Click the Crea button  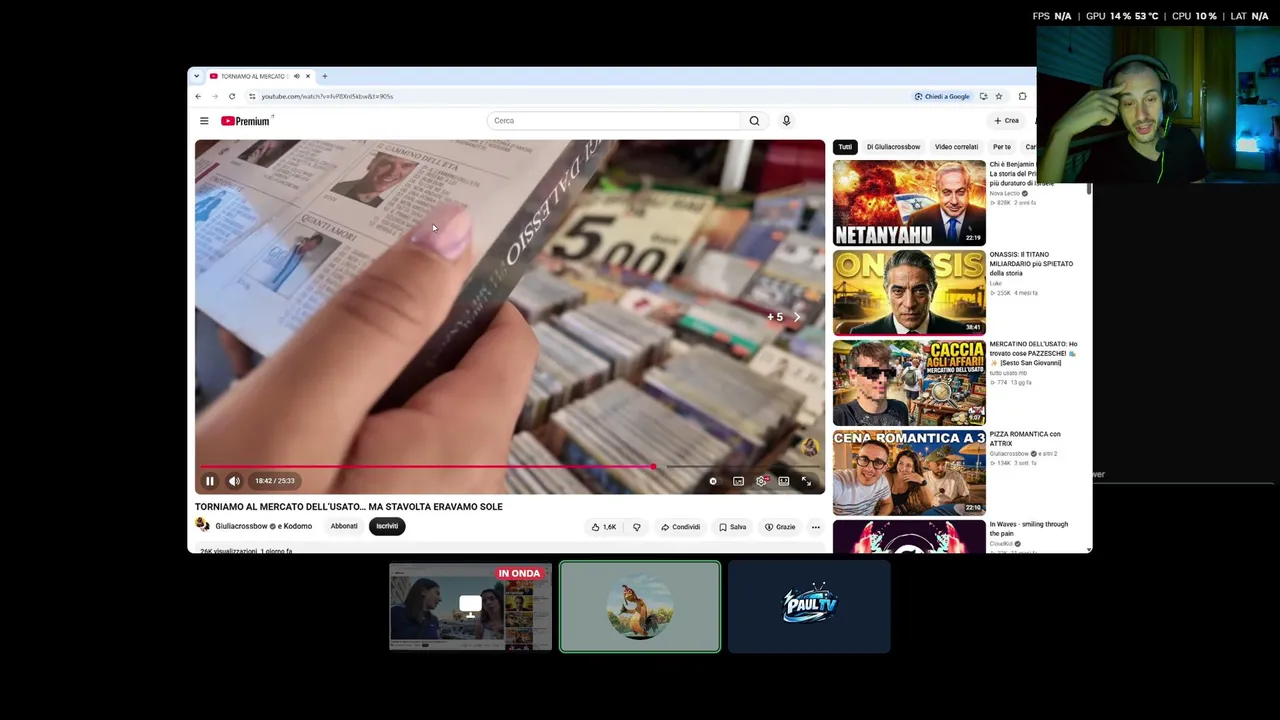[1007, 121]
